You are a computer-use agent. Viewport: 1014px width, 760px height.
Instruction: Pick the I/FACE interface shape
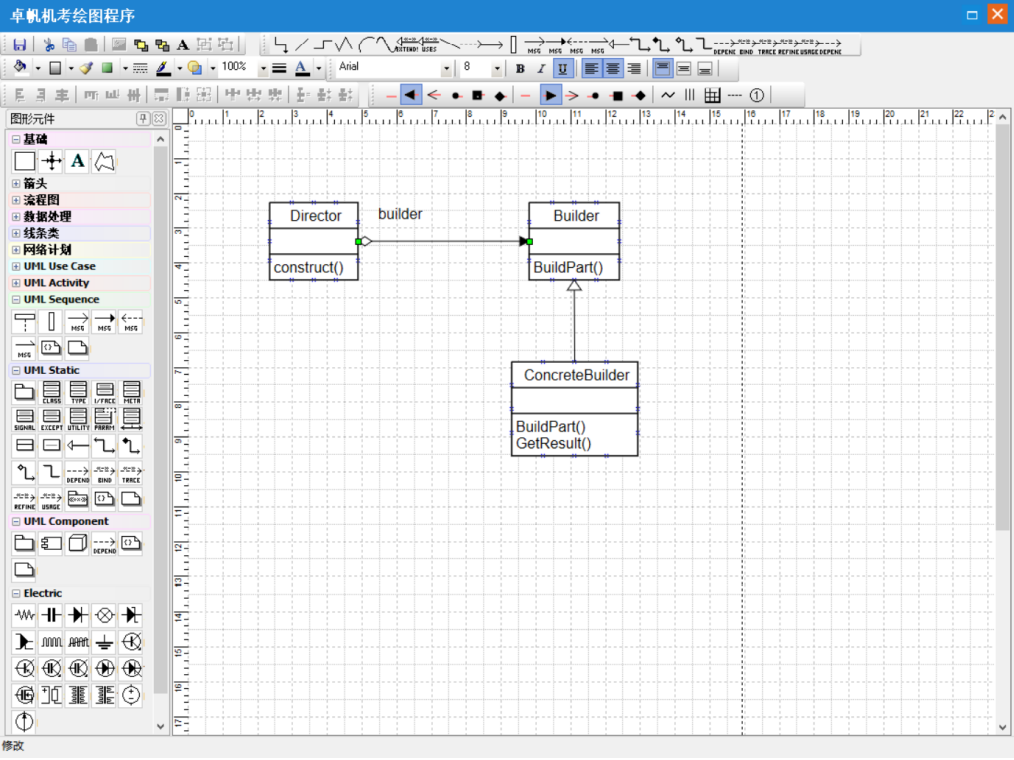tap(104, 392)
